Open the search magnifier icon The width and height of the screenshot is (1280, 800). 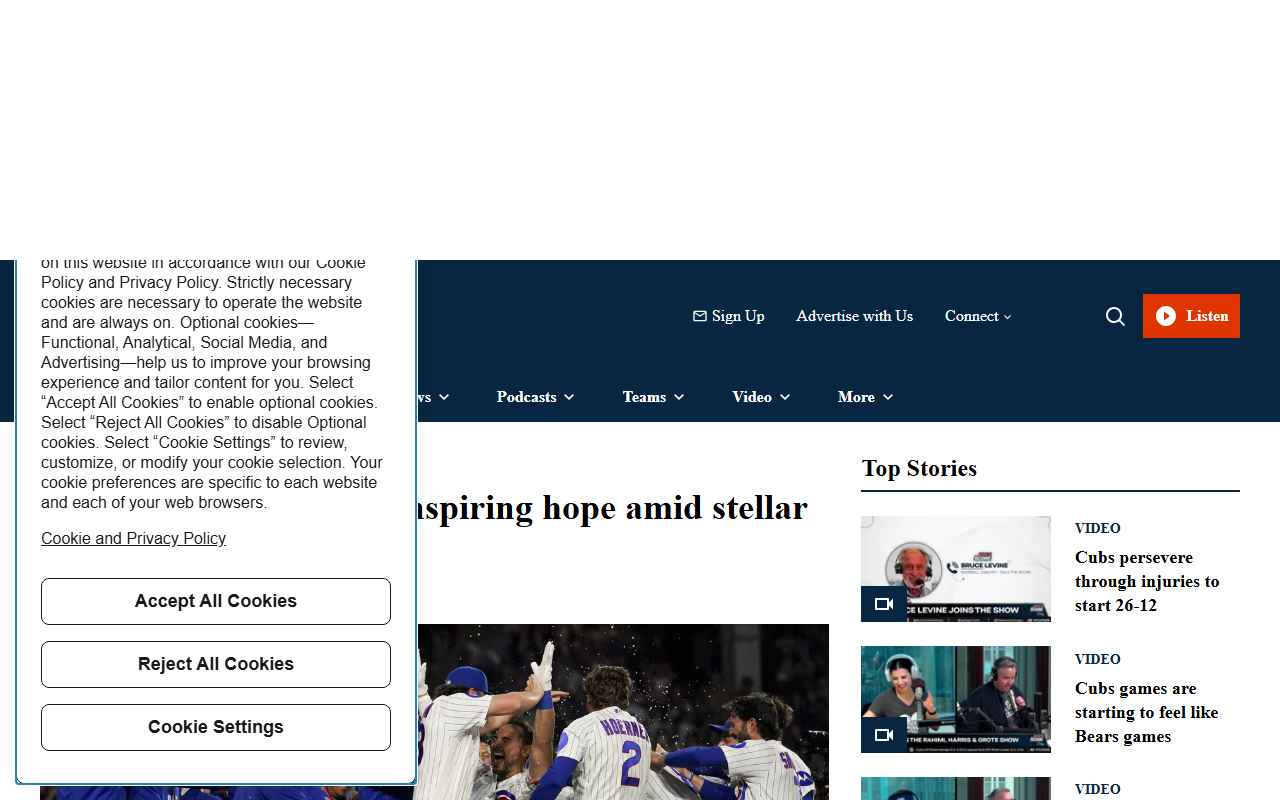pyautogui.click(x=1115, y=317)
